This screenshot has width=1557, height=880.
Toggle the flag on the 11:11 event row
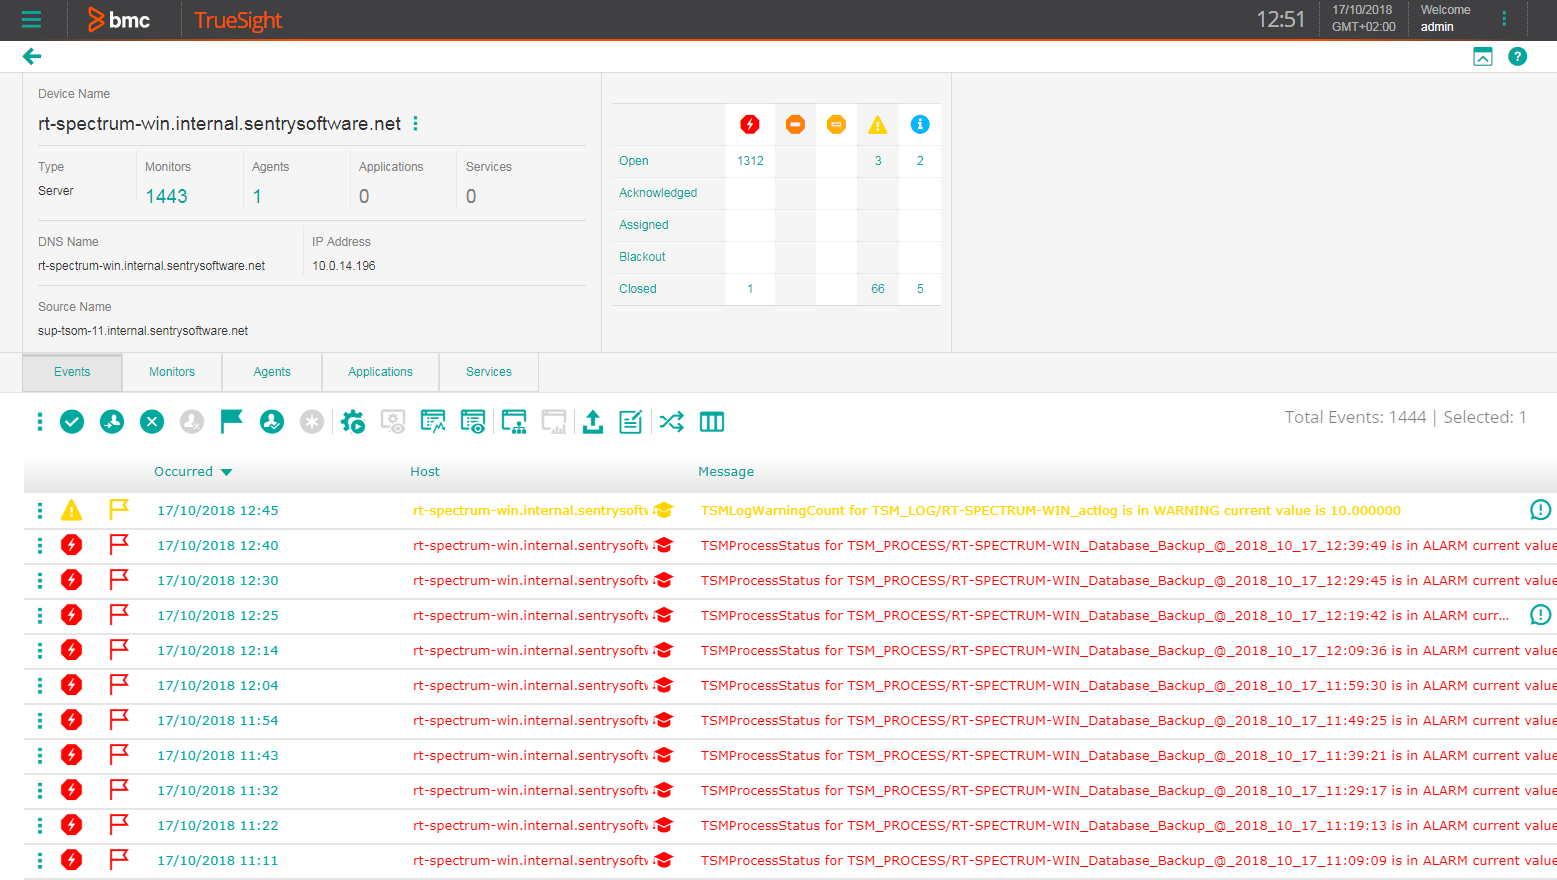click(x=119, y=859)
